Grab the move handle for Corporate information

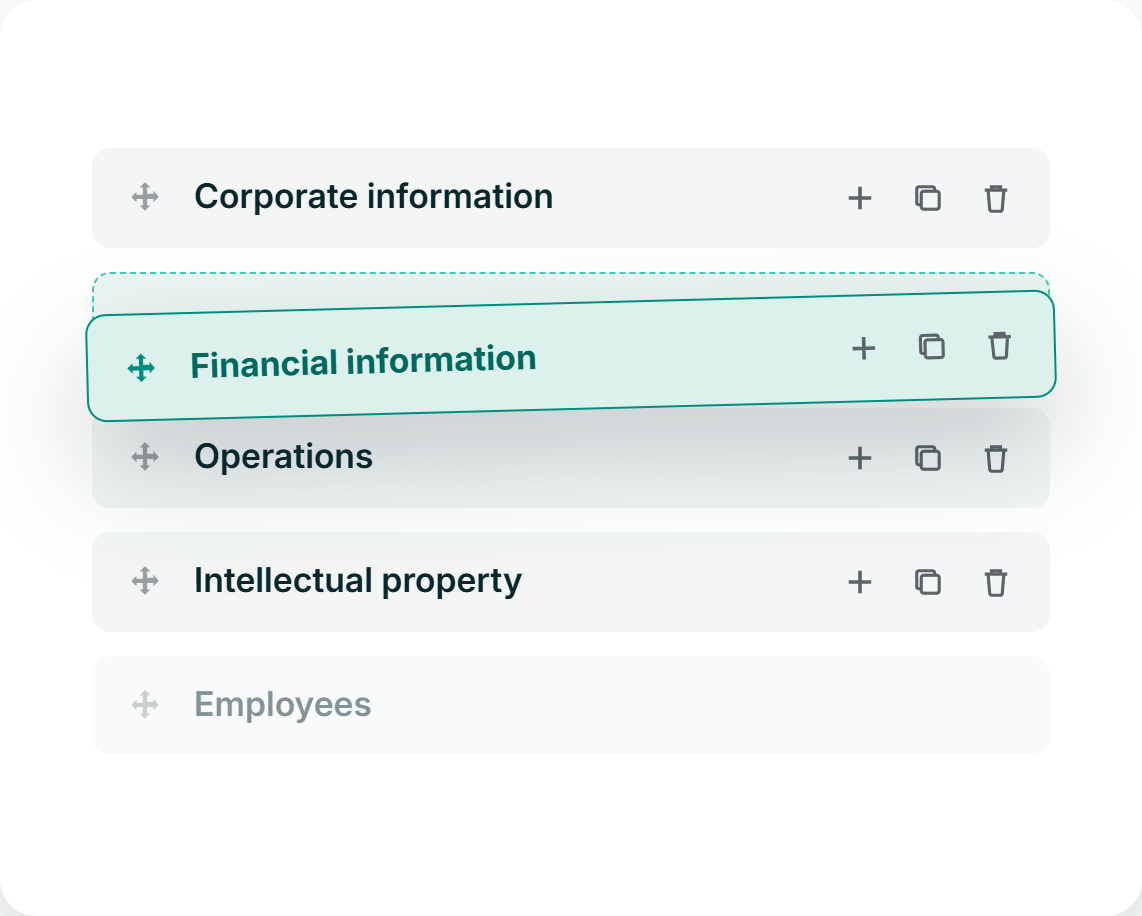[145, 197]
